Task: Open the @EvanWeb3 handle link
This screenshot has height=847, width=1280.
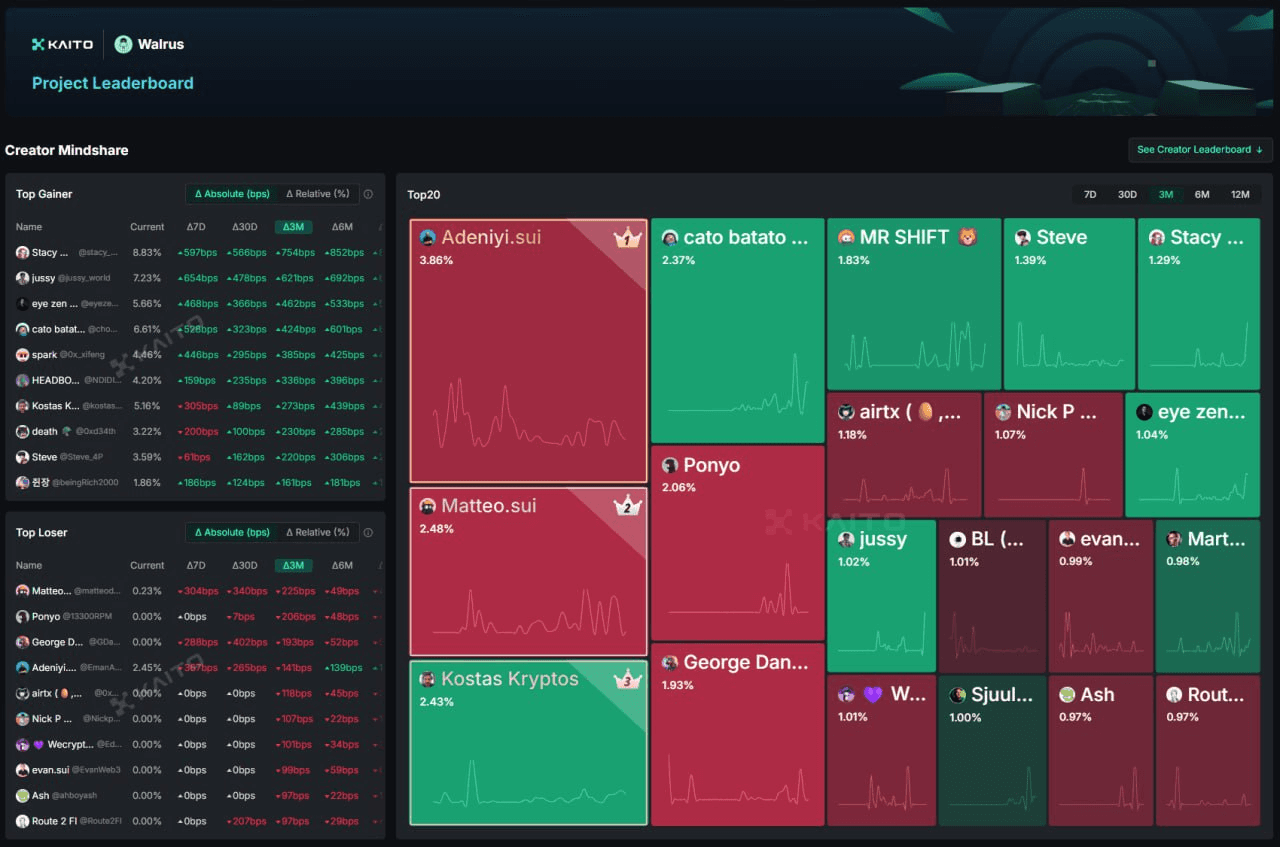Action: pos(97,770)
